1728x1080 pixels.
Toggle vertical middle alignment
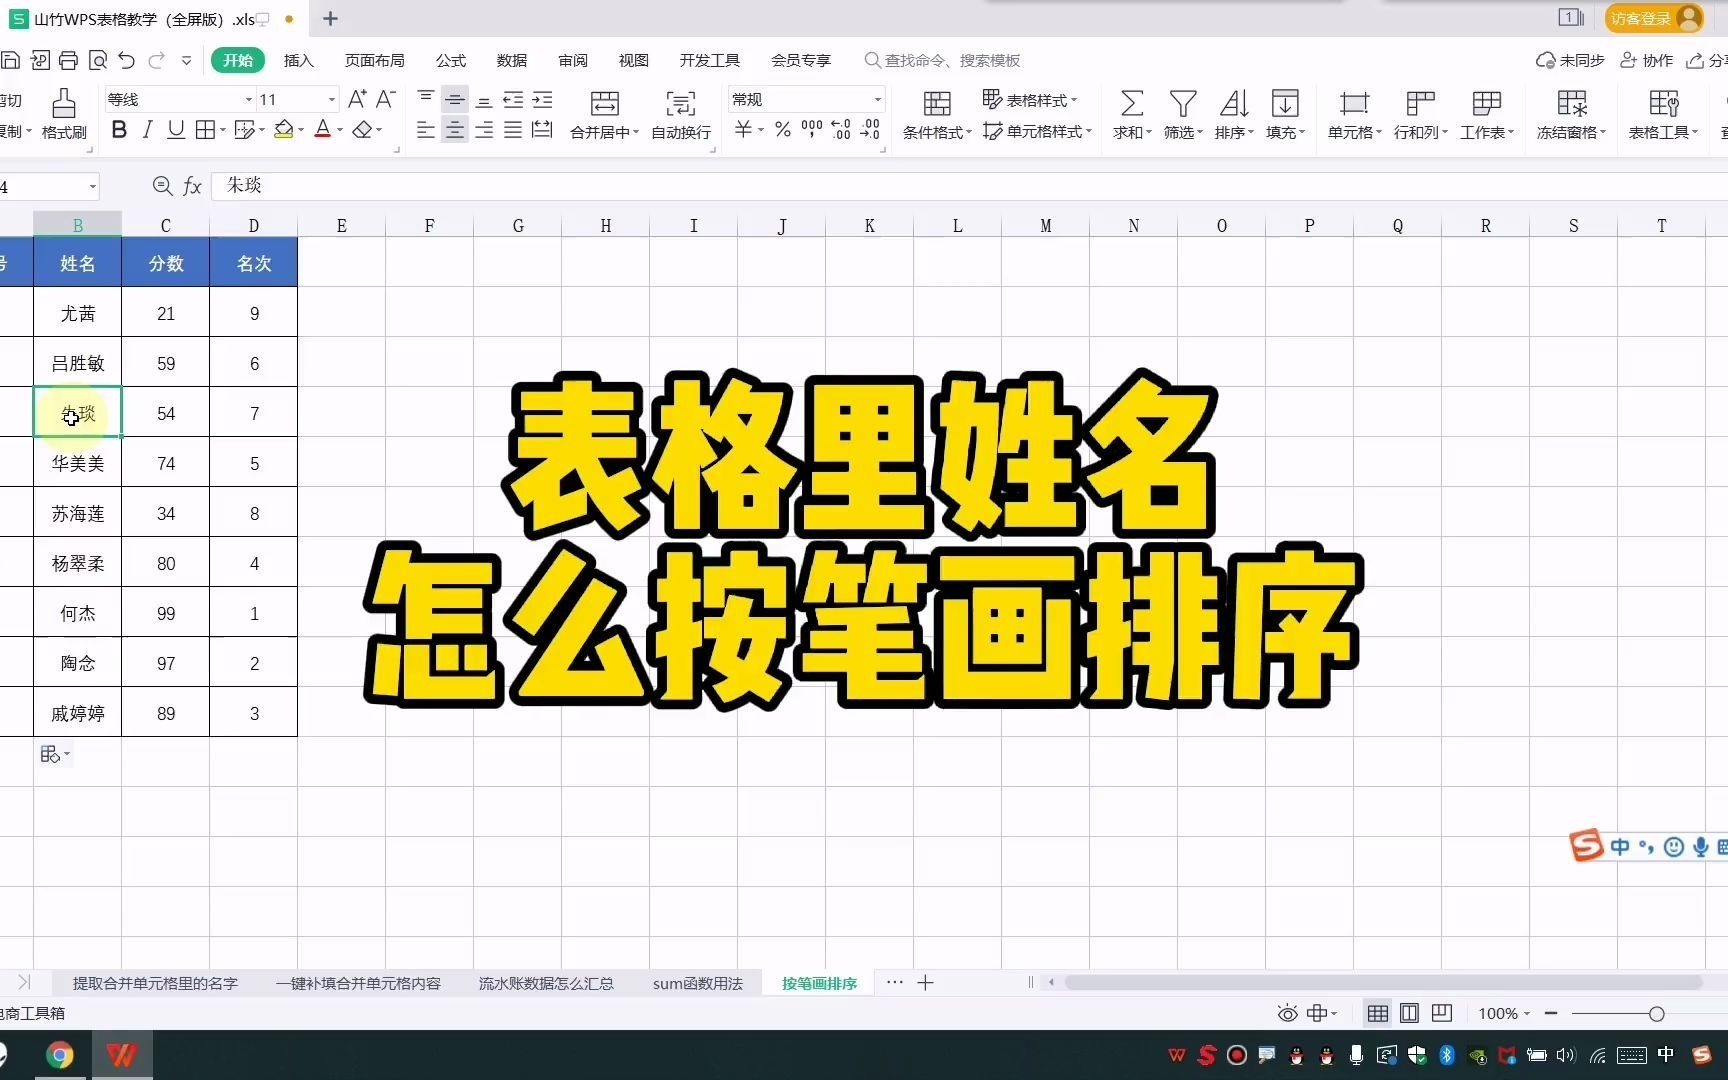455,99
